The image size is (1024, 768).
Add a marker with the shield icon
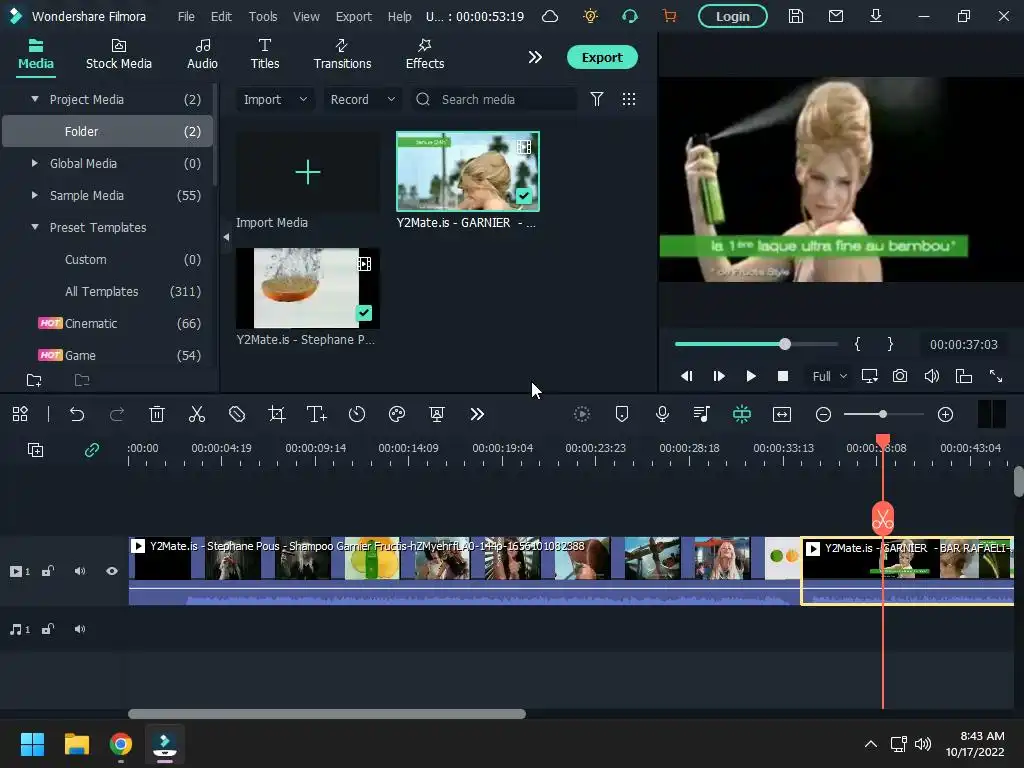coord(622,414)
